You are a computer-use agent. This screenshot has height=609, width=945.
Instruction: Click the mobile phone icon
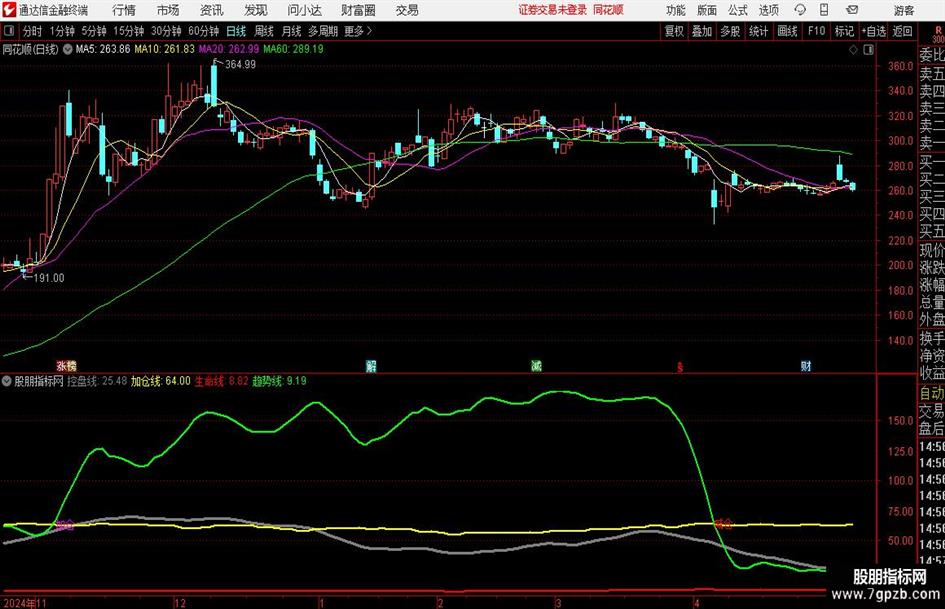coord(824,10)
